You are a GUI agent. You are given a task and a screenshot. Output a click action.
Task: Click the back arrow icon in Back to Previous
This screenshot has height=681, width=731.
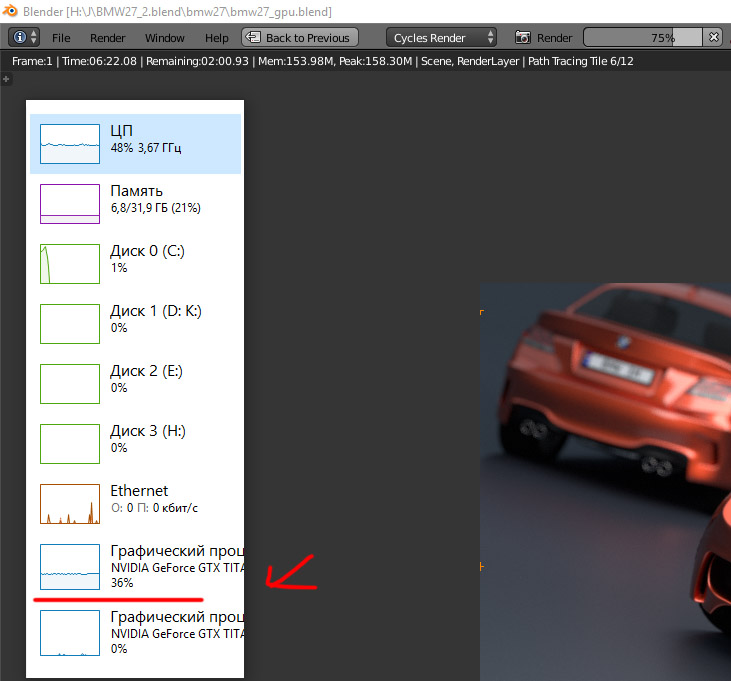point(253,37)
